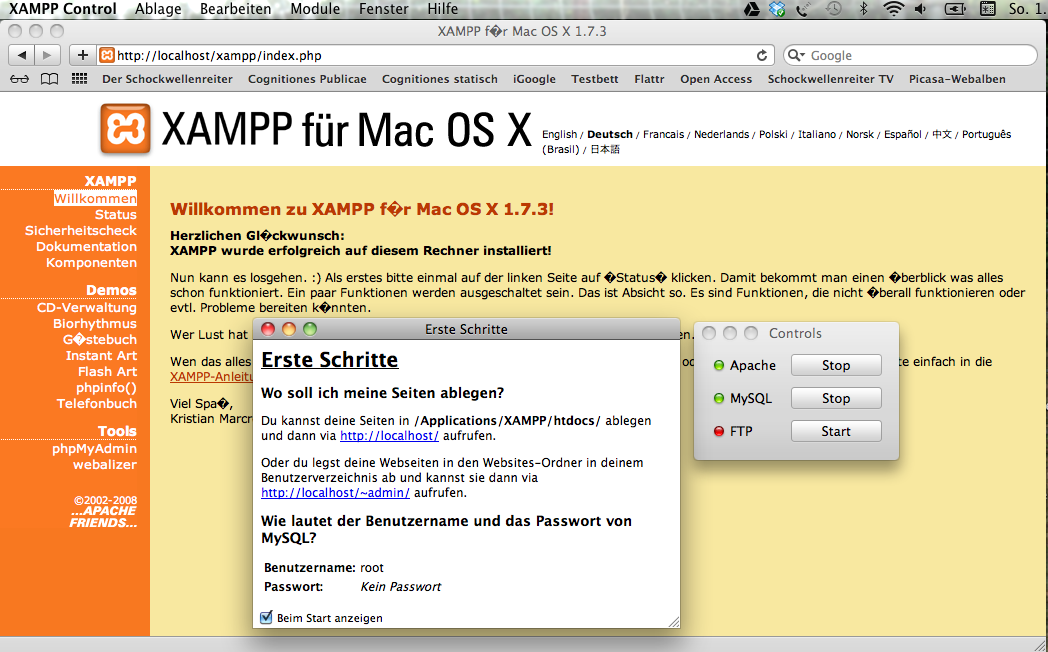Click the red FTP status light

tap(719, 431)
